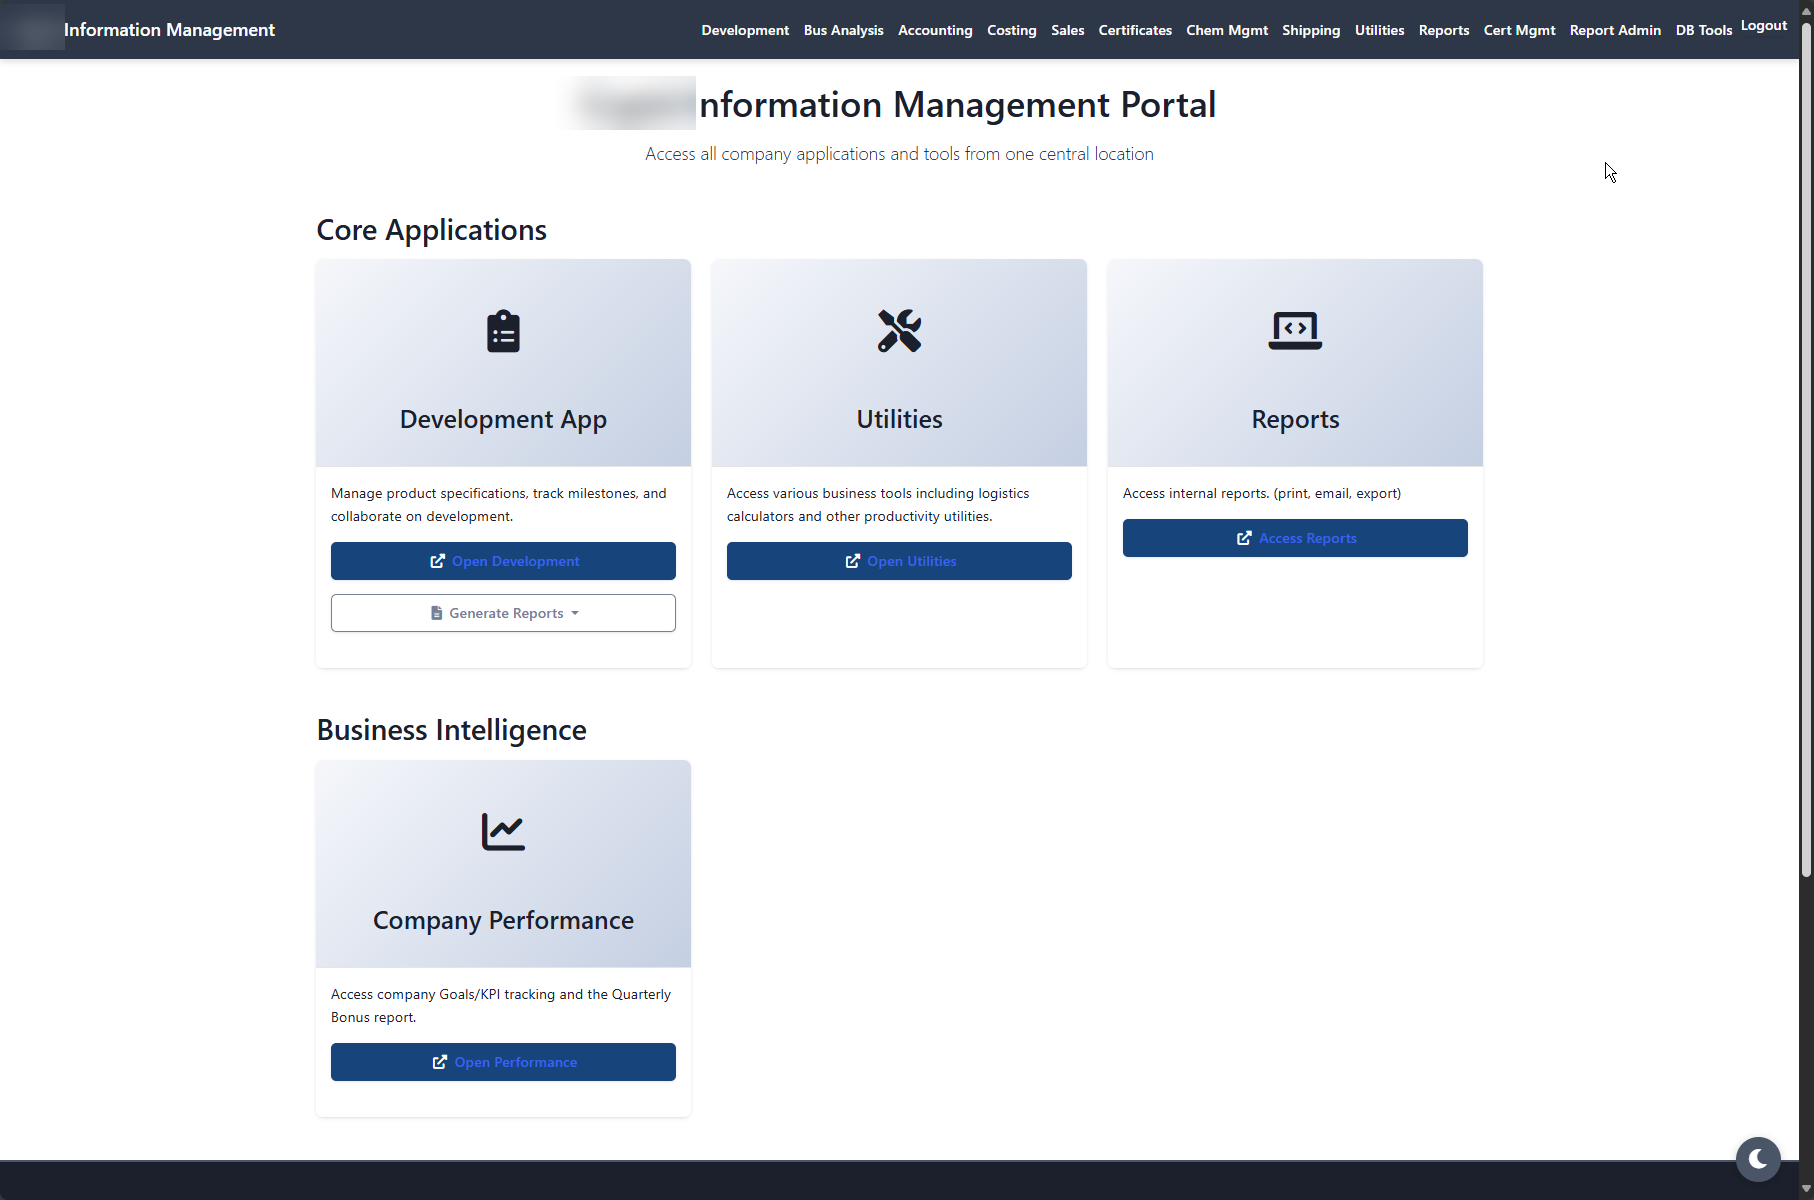Screen dimensions: 1814x1200
Task: Click the Reports laptop code icon
Action: coord(1295,331)
